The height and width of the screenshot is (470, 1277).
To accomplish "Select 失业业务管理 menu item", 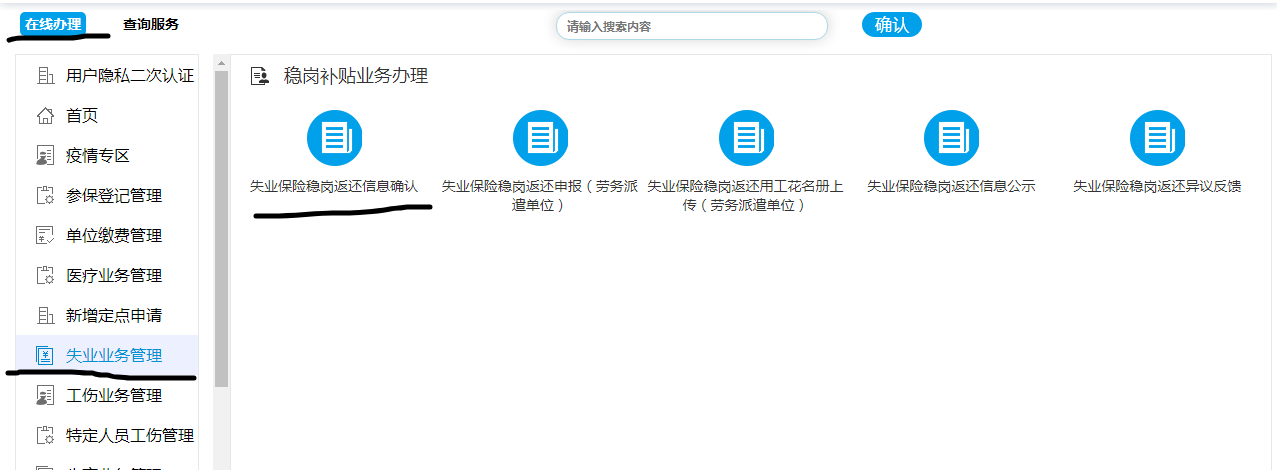I will tap(113, 356).
